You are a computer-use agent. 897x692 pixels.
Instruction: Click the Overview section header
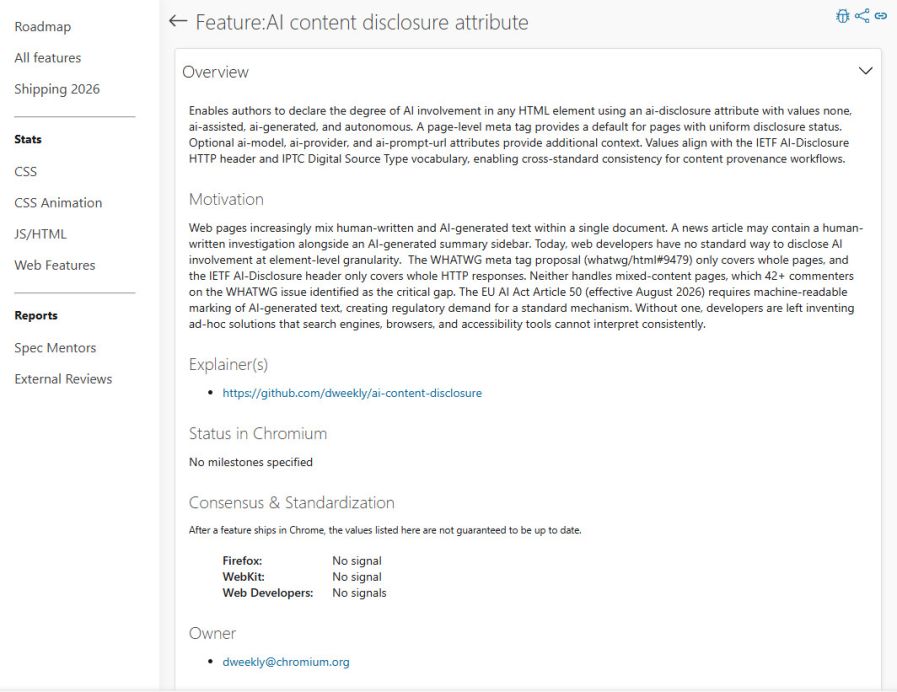coord(216,72)
